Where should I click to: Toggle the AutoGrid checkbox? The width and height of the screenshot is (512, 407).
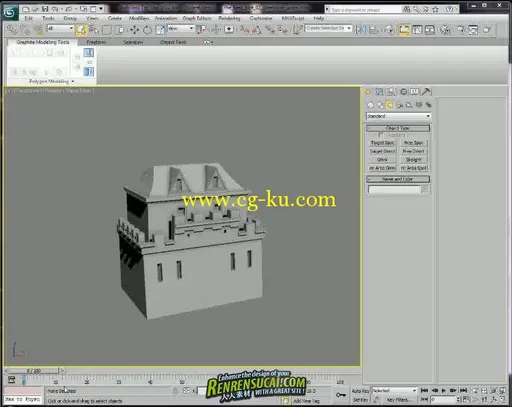point(380,135)
